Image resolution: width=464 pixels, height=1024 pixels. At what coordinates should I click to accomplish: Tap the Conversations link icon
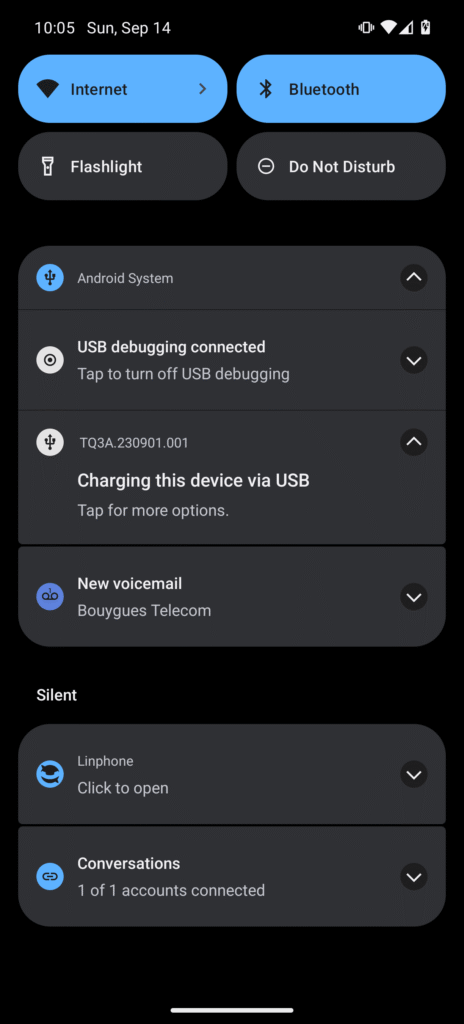tap(50, 876)
